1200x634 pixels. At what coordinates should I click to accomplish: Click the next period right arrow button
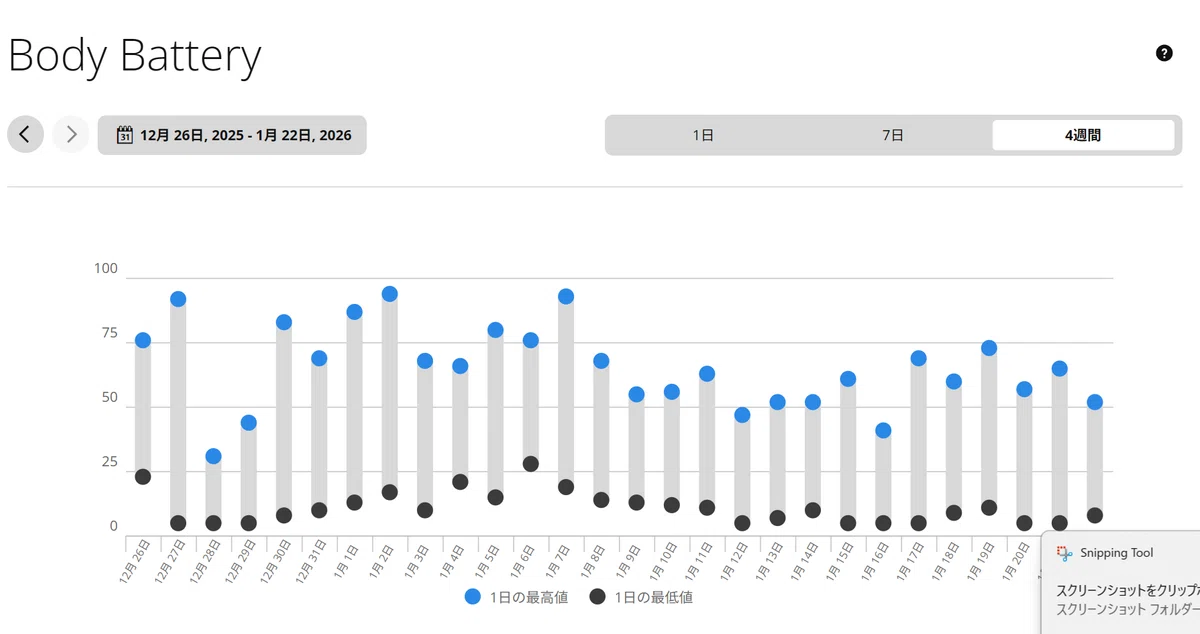point(71,134)
